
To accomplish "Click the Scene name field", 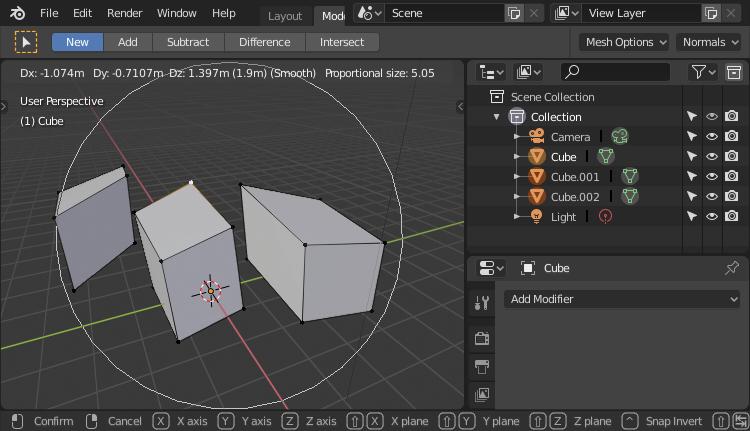I will coord(444,13).
